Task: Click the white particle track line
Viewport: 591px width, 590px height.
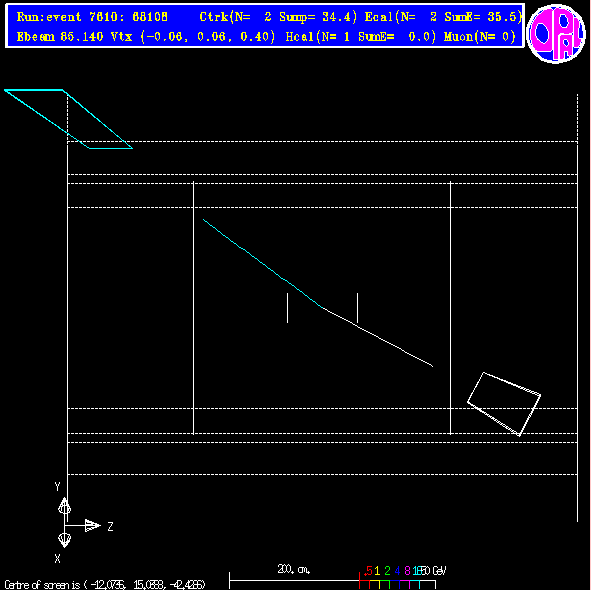Action: pyautogui.click(x=378, y=337)
